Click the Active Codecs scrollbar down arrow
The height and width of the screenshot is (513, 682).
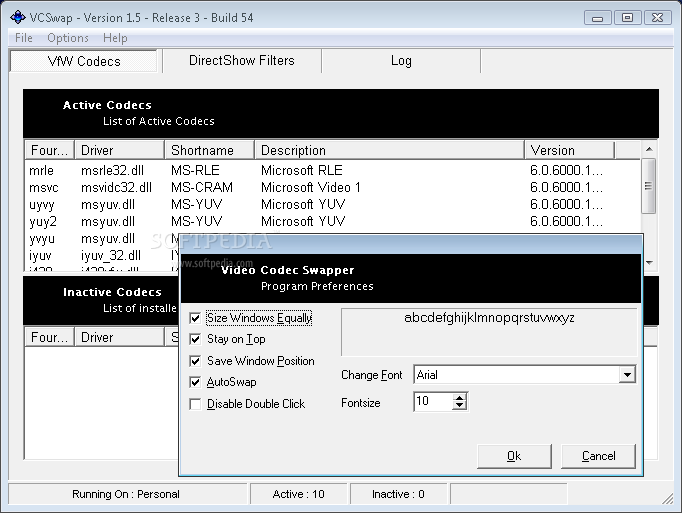[x=649, y=263]
